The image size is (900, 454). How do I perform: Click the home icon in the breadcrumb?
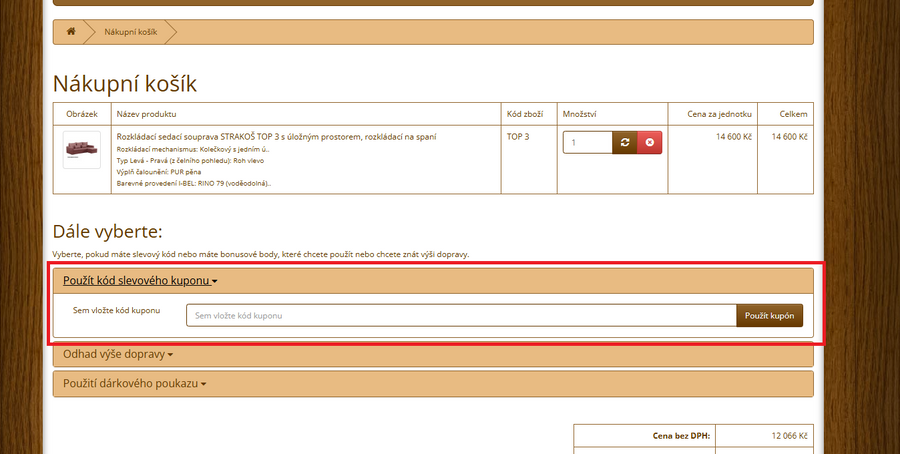coord(71,32)
